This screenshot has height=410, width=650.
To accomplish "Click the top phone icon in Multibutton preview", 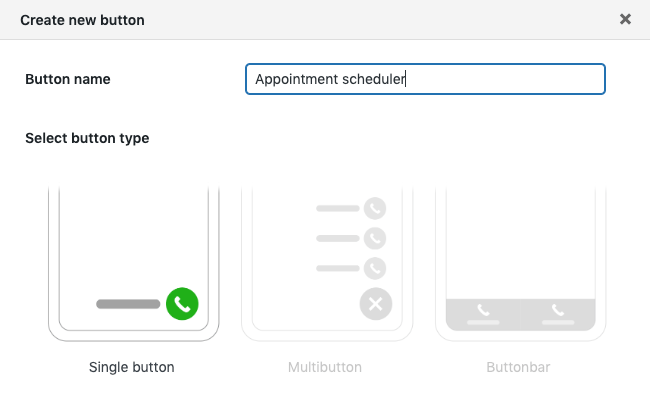I will pyautogui.click(x=375, y=209).
